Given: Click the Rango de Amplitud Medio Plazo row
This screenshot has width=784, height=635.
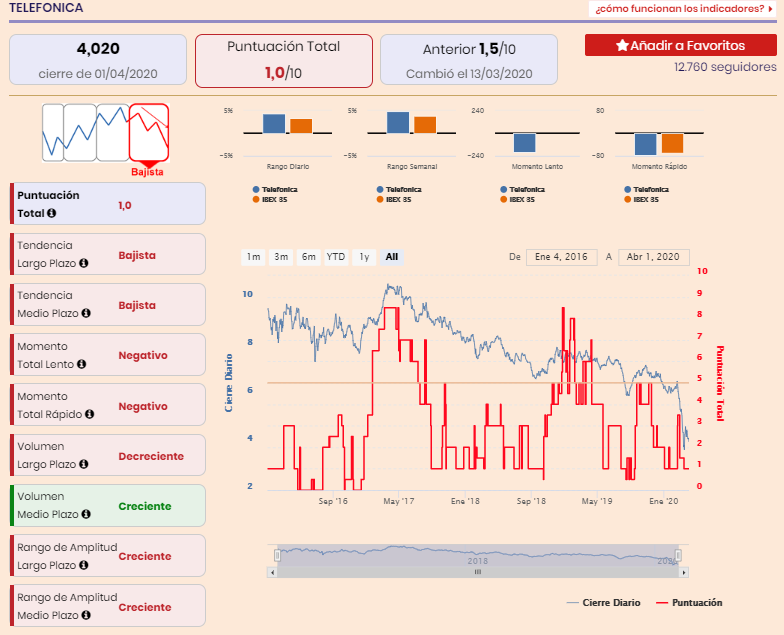Looking at the screenshot, I should (108, 606).
